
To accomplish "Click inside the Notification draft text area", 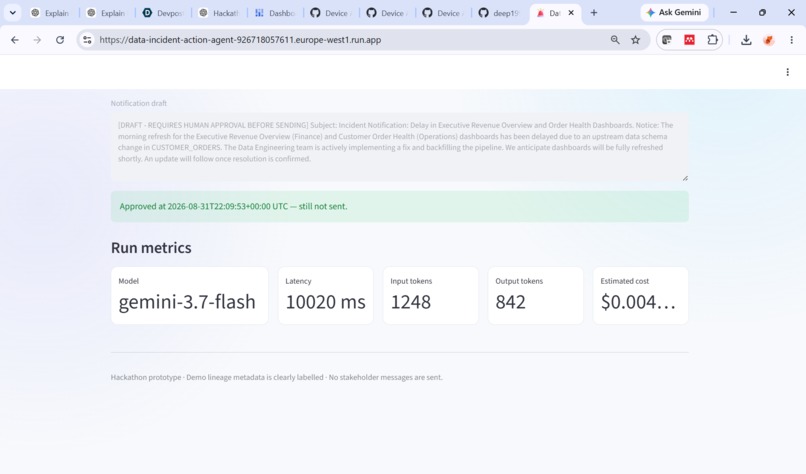I will [x=399, y=147].
